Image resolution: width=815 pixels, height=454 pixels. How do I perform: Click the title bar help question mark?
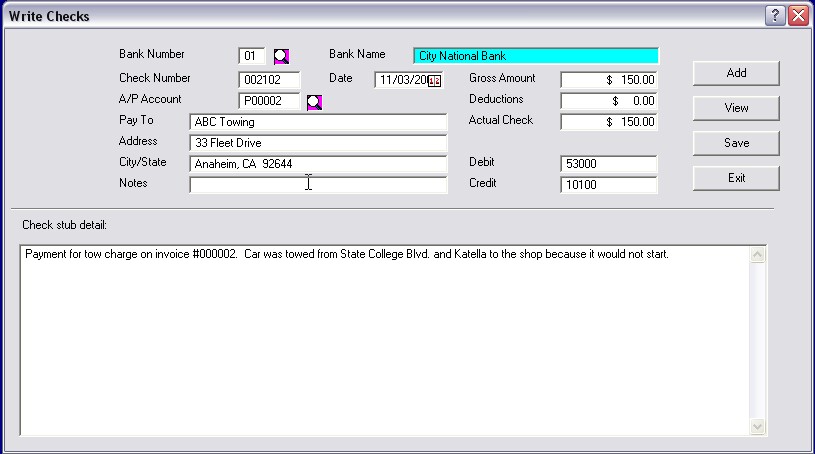[776, 16]
